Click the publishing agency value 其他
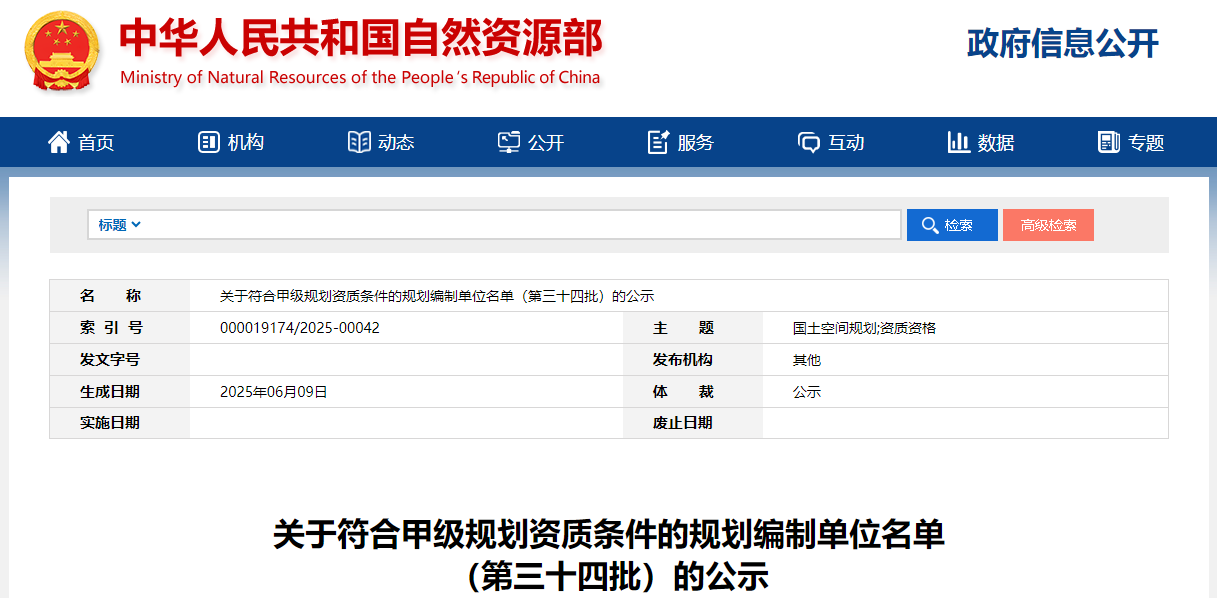This screenshot has width=1217, height=598. (x=807, y=360)
